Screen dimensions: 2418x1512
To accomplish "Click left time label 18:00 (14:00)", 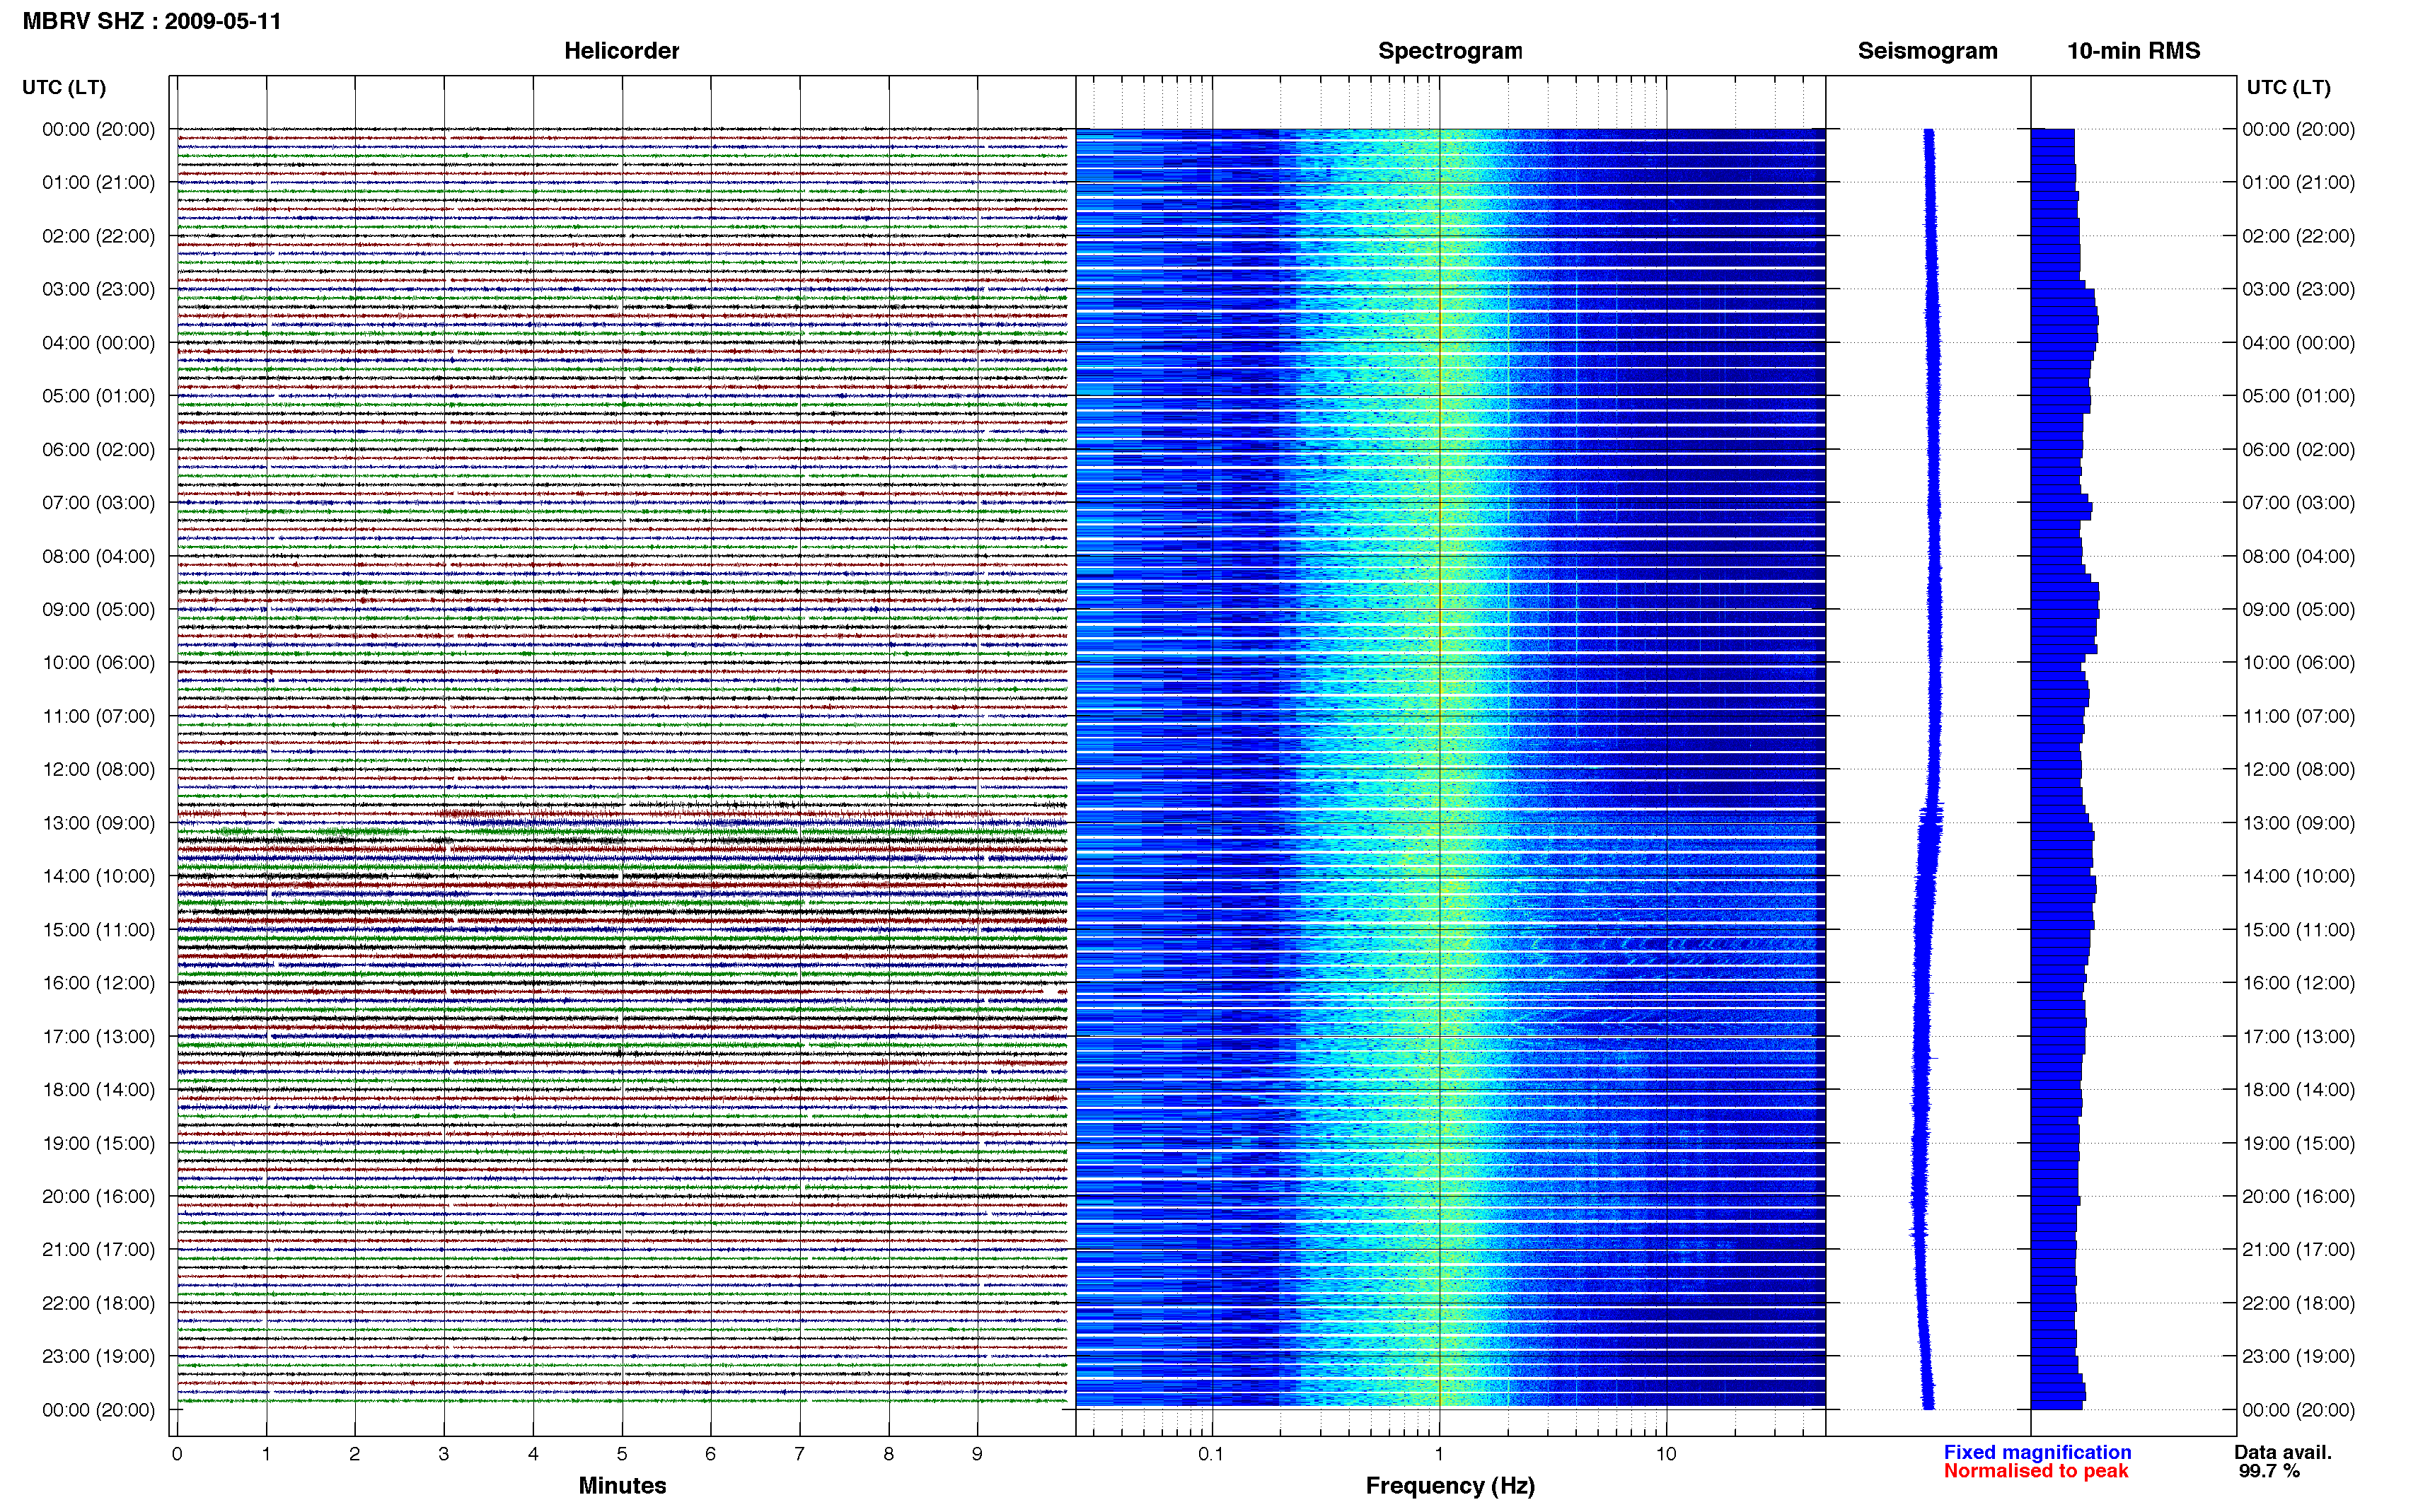I will (x=98, y=1090).
